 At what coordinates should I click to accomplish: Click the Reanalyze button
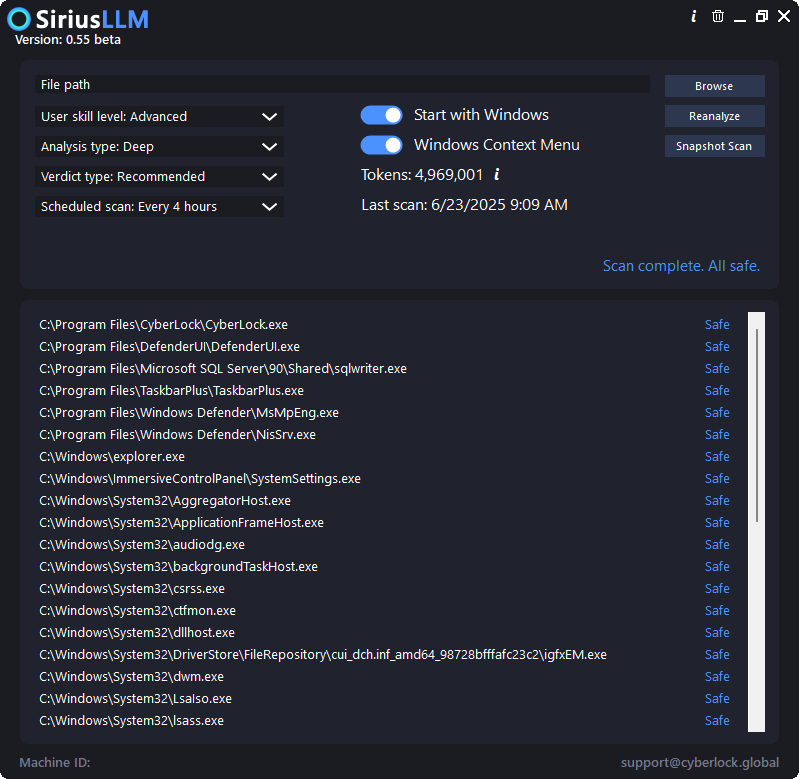[714, 116]
